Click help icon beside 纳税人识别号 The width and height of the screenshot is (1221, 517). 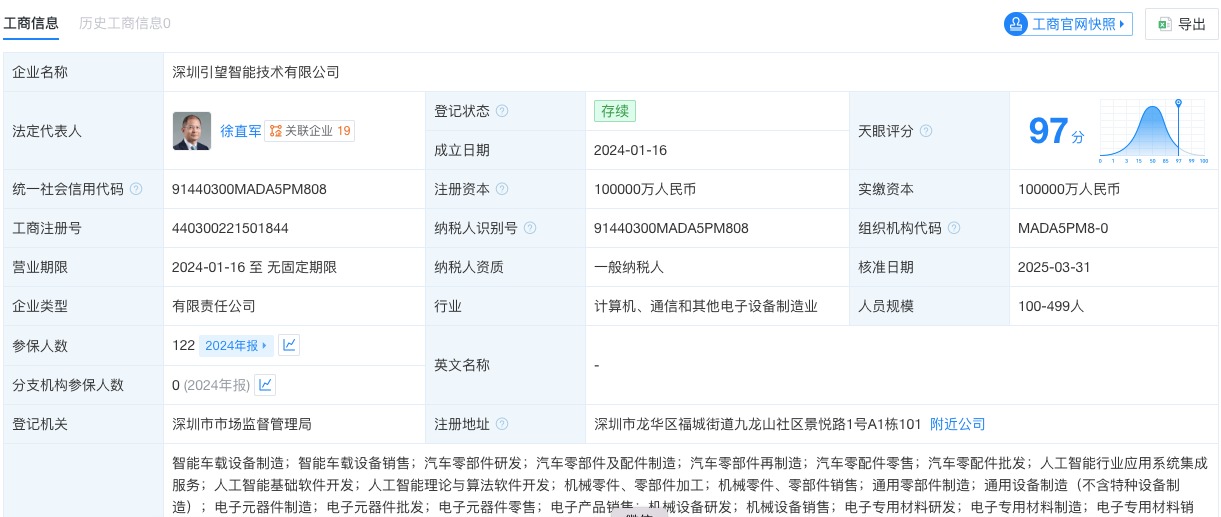530,228
